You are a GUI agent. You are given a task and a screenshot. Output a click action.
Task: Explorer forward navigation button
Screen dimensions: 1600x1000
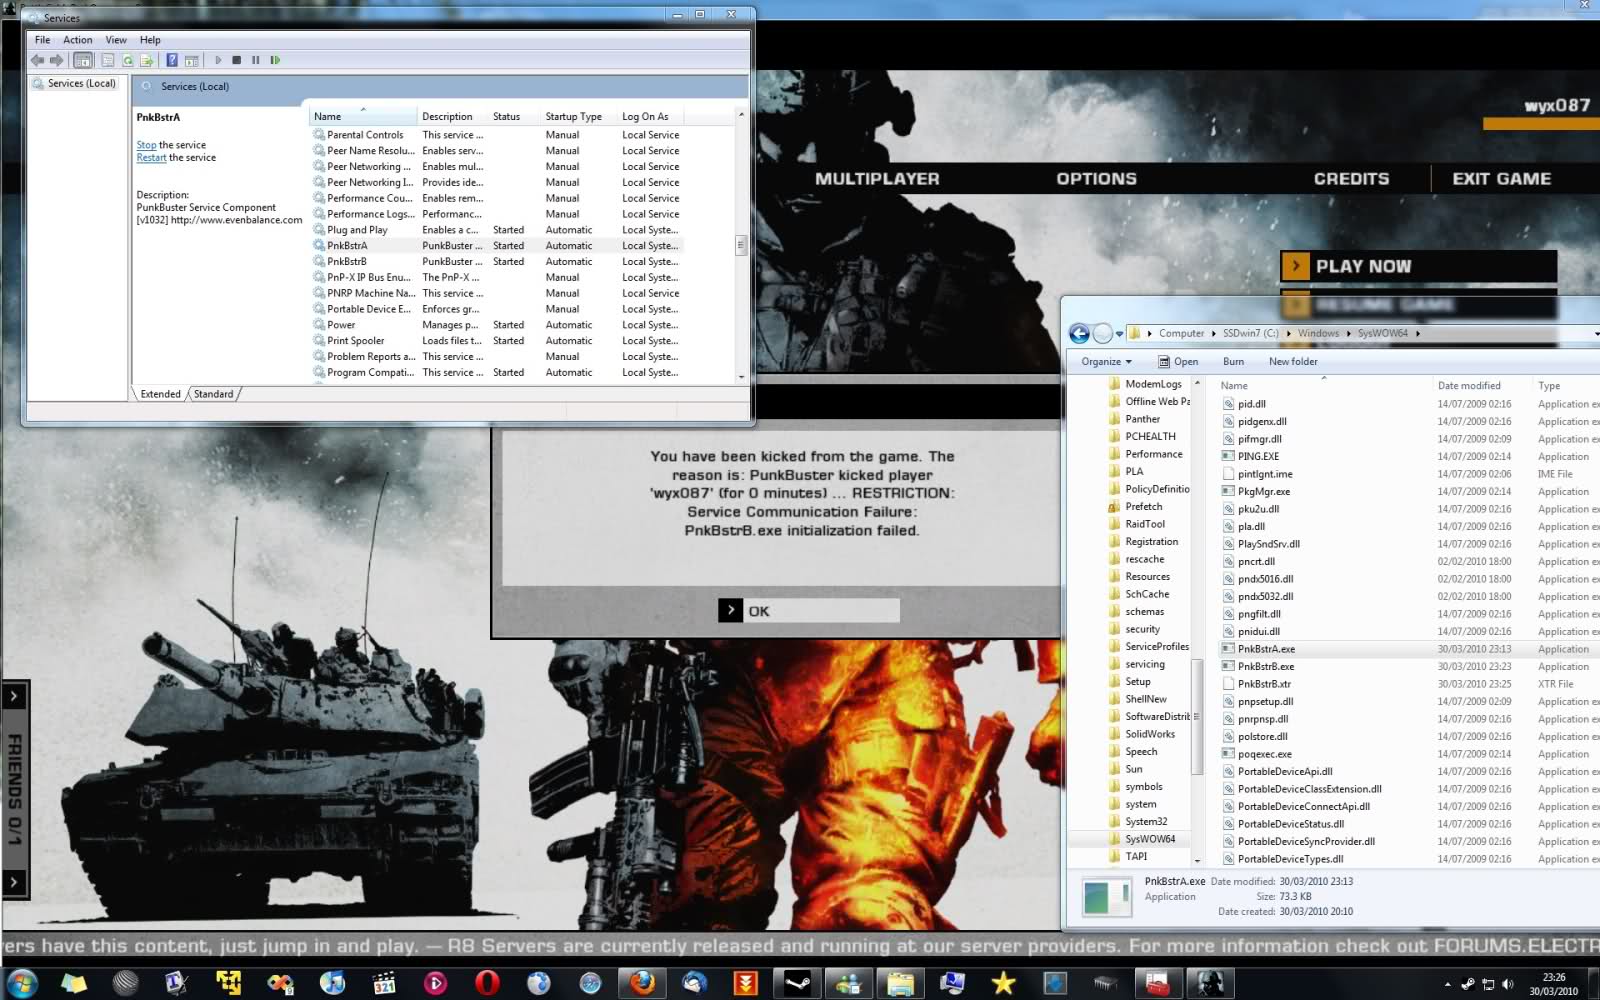[1102, 333]
